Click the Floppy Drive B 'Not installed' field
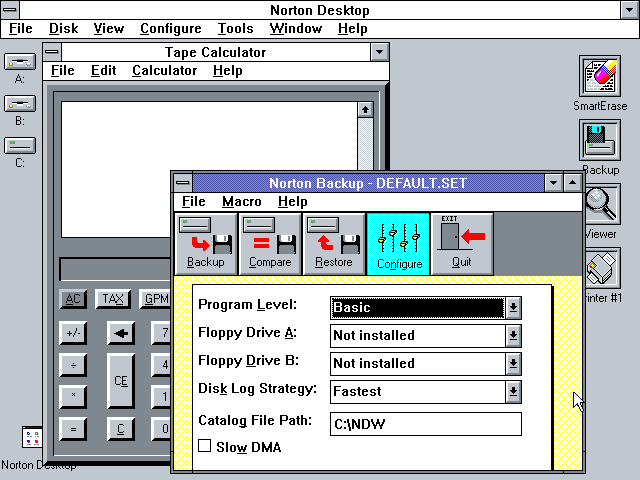The height and width of the screenshot is (480, 640). 418,363
